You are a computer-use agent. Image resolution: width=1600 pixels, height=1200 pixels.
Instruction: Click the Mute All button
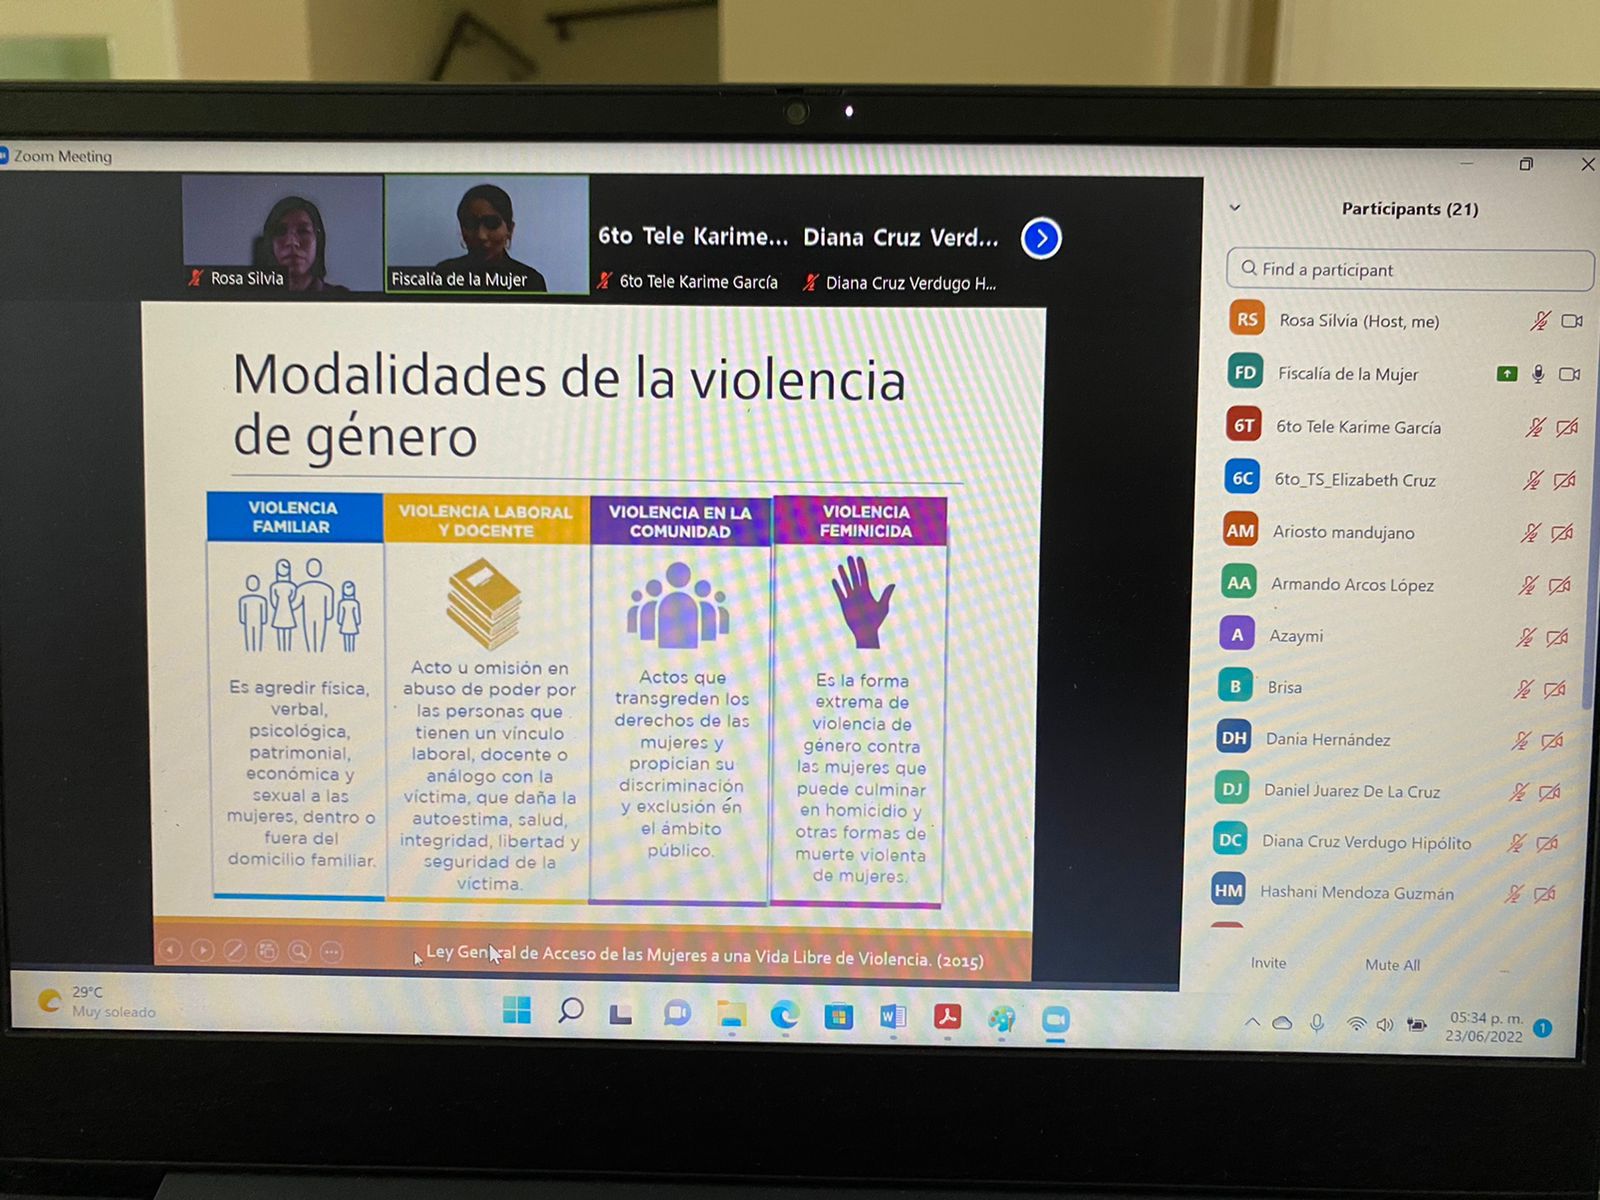(1392, 964)
